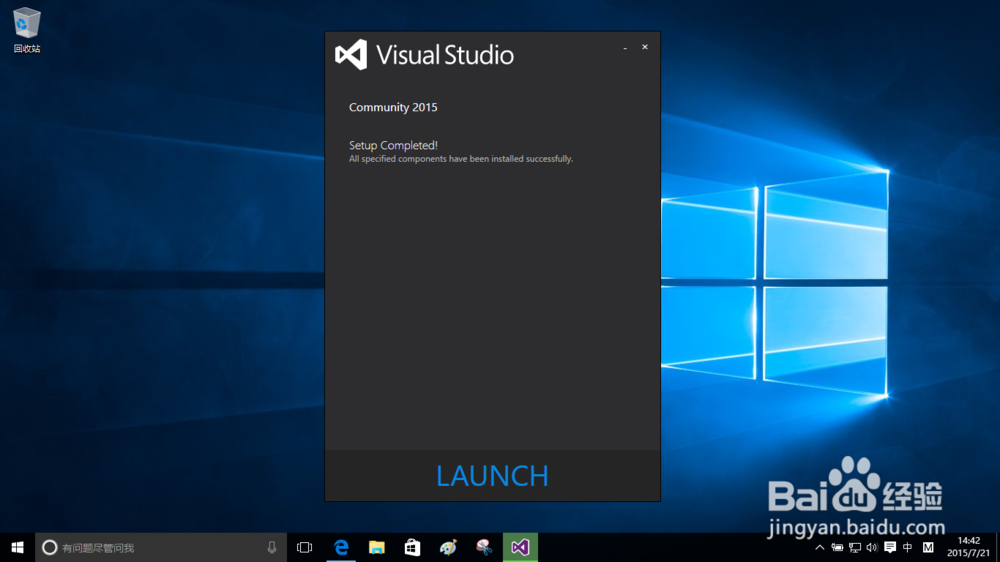This screenshot has height=562, width=1000.
Task: Open the Recycle Bin desktop icon
Action: pos(27,31)
